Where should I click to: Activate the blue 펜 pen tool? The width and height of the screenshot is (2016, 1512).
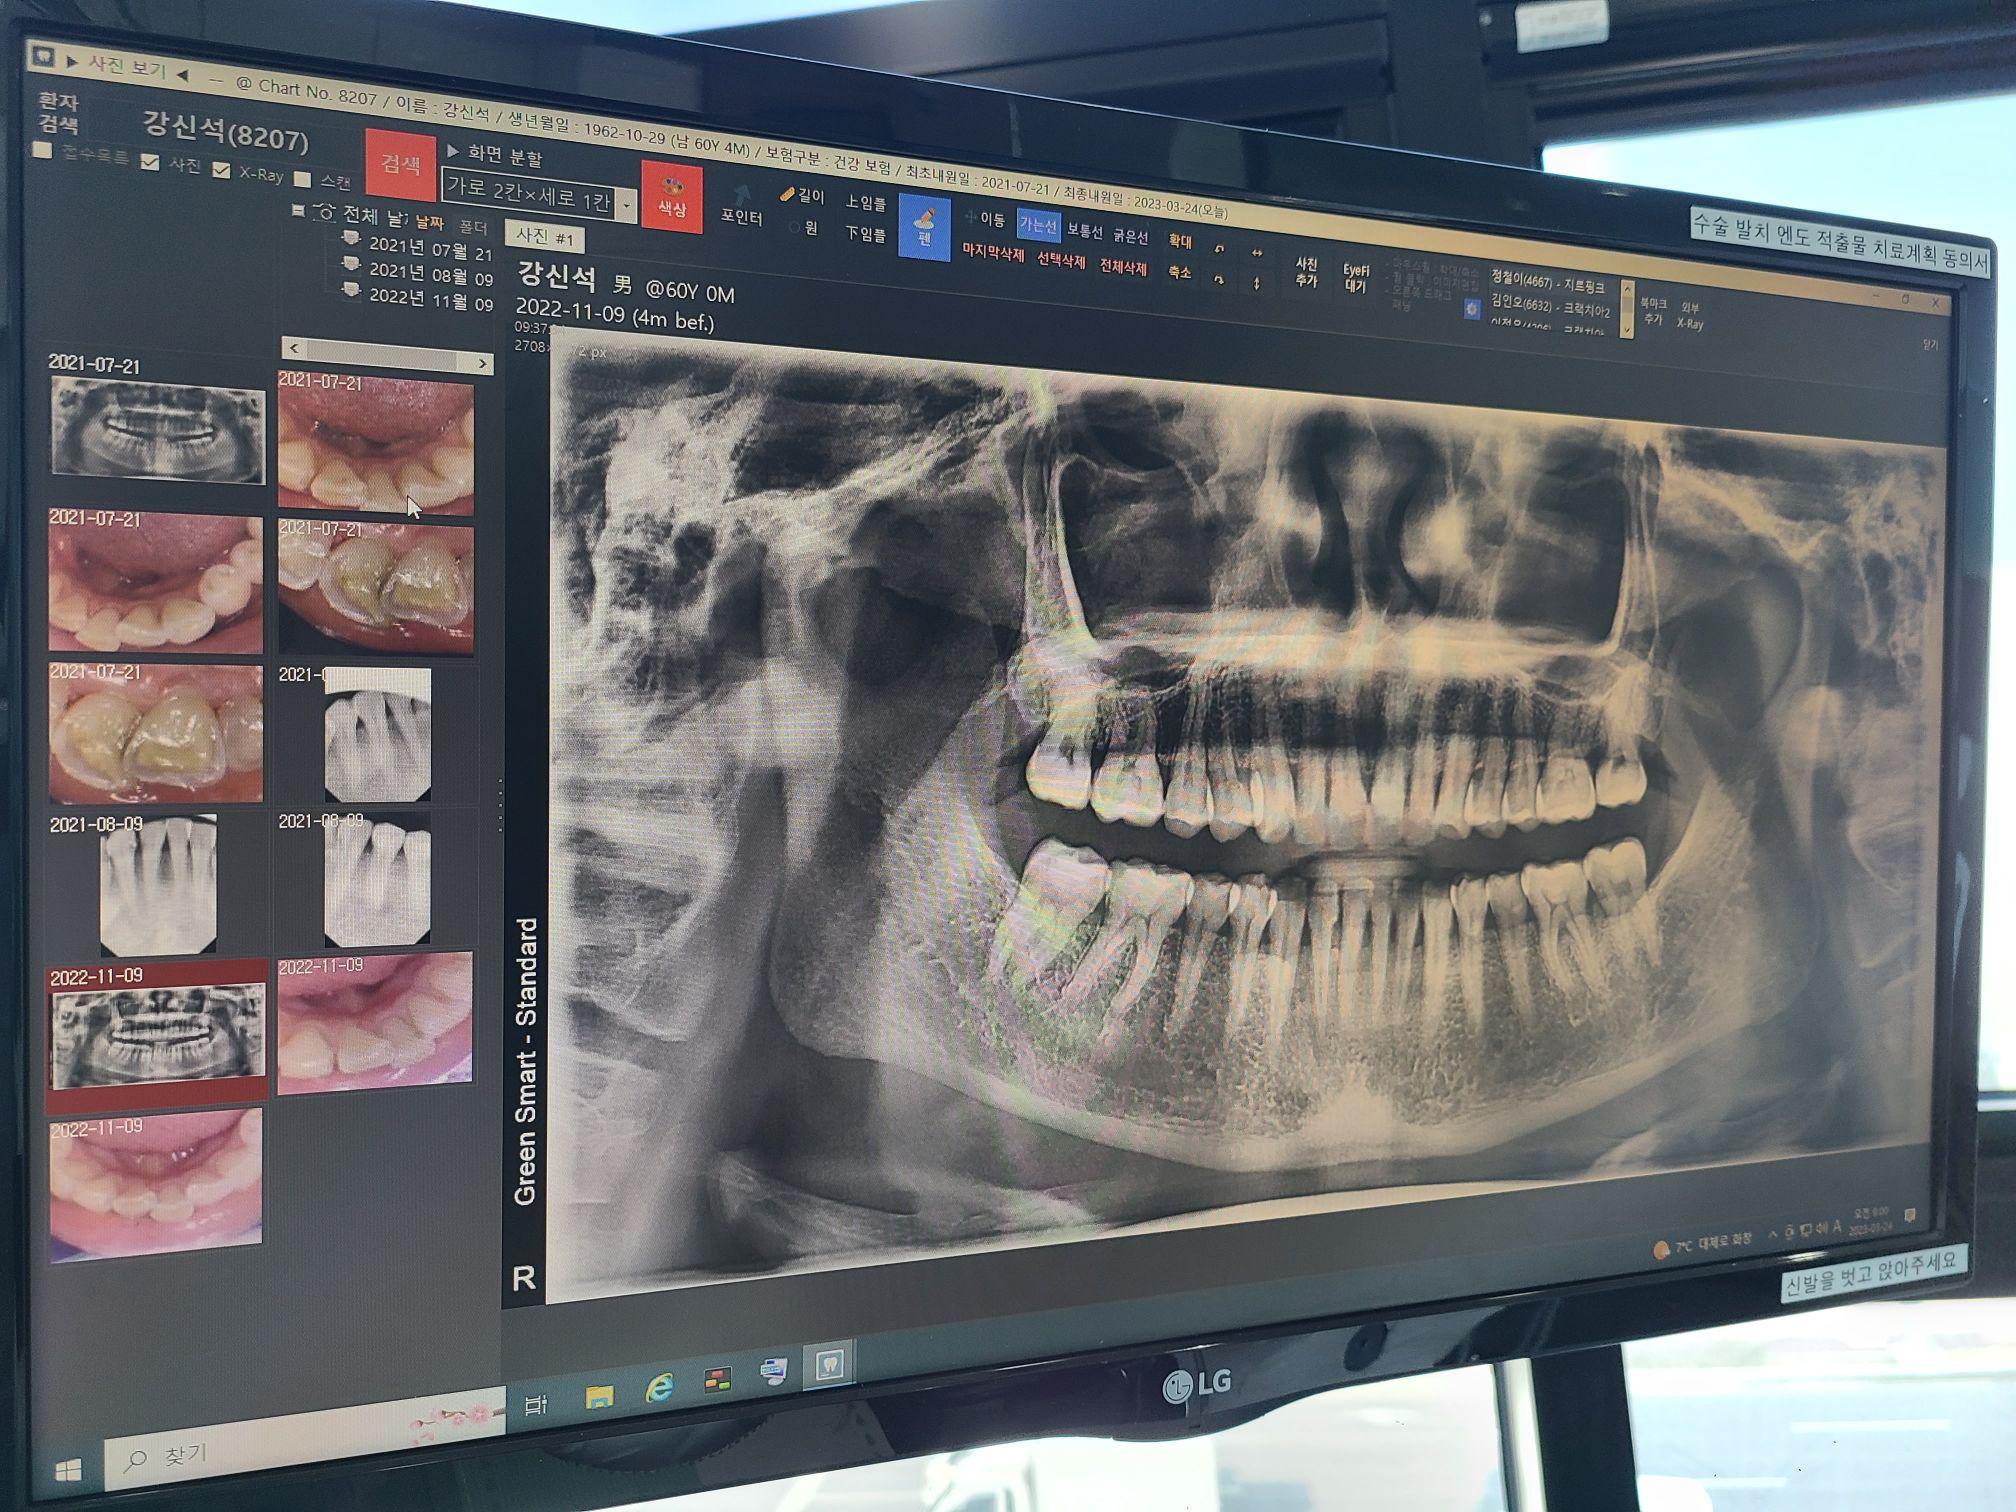(924, 227)
